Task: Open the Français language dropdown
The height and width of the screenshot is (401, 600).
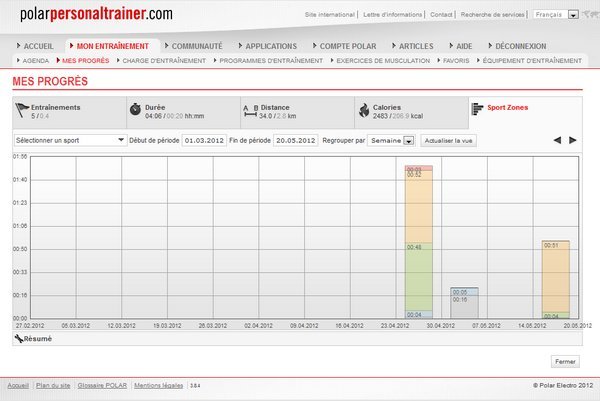Action: [x=556, y=15]
